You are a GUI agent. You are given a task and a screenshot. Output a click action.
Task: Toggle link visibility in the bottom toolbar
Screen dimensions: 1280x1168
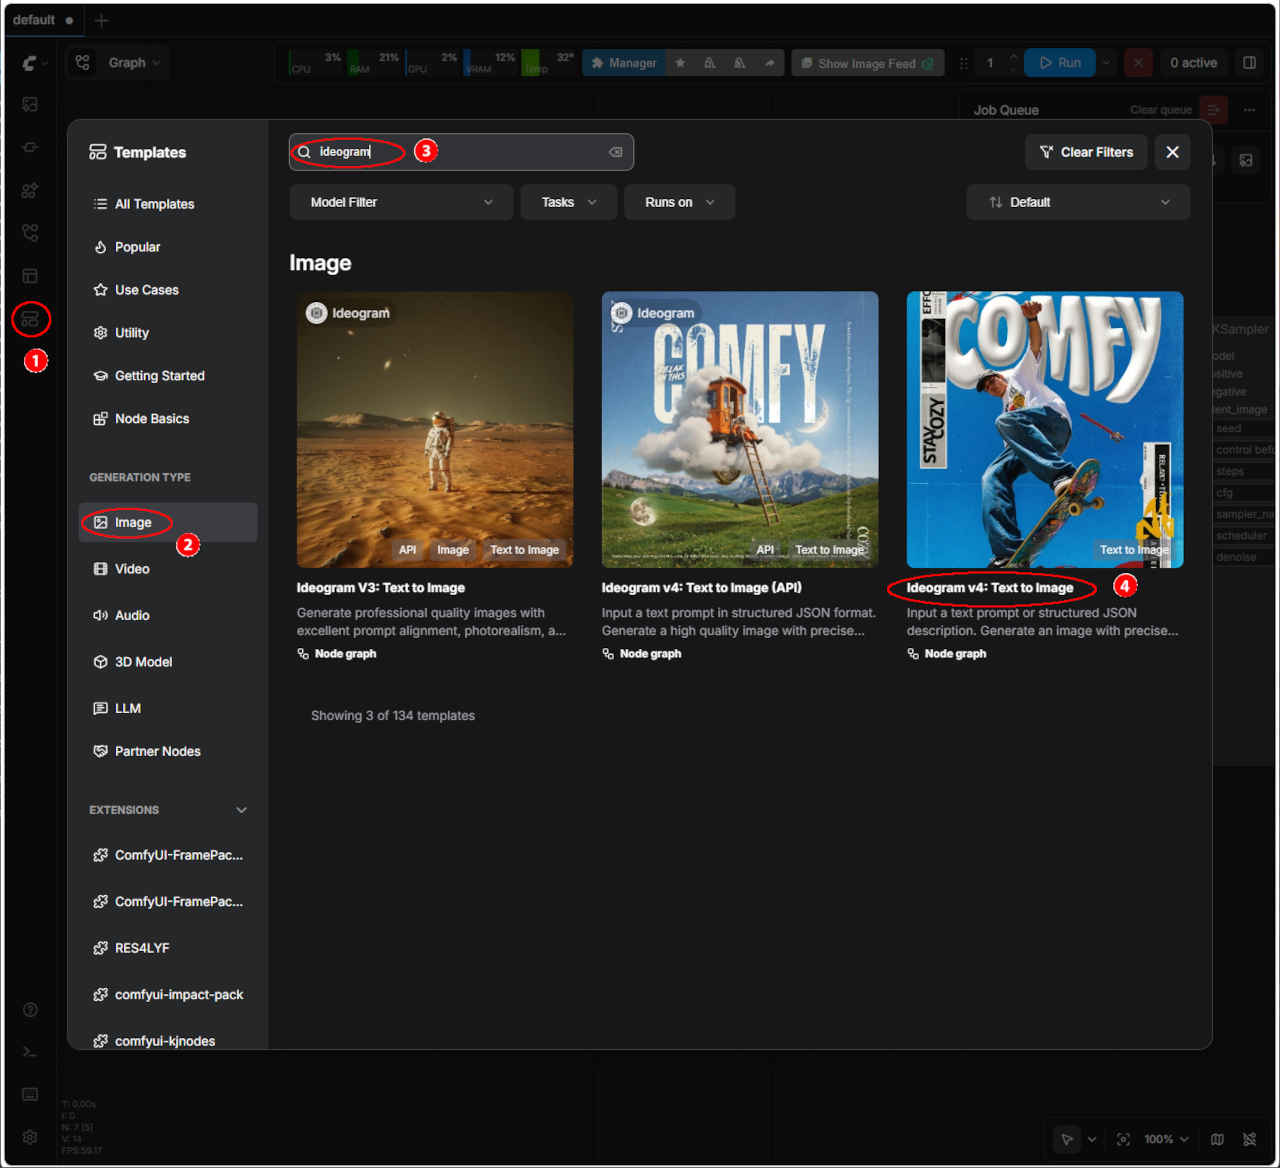pos(1249,1139)
